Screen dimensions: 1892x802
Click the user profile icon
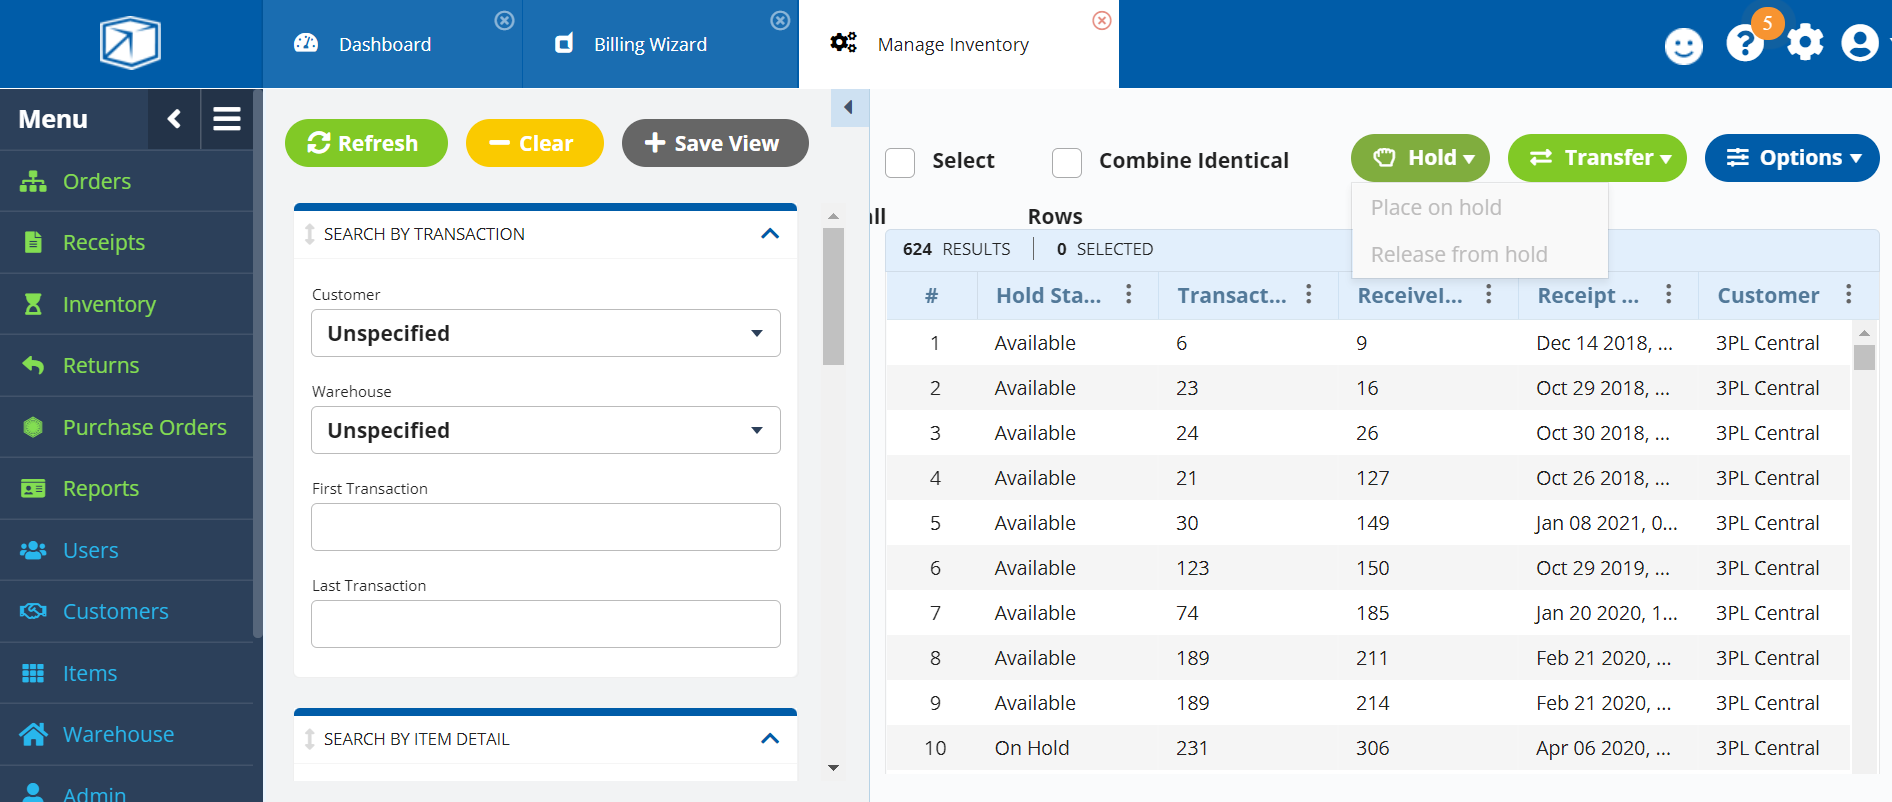[1859, 43]
